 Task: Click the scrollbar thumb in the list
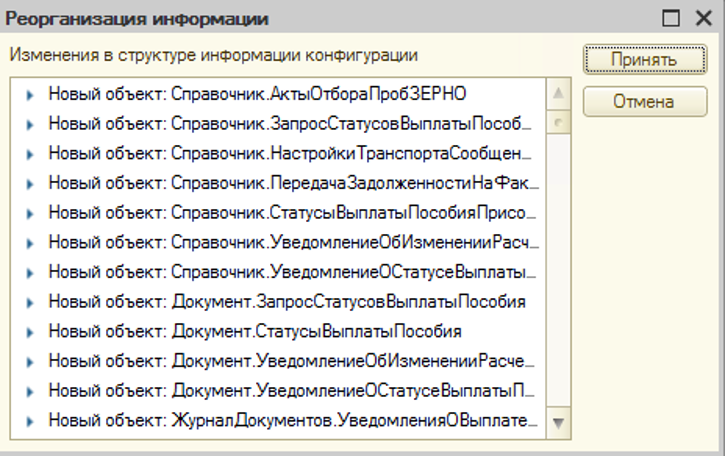click(559, 122)
